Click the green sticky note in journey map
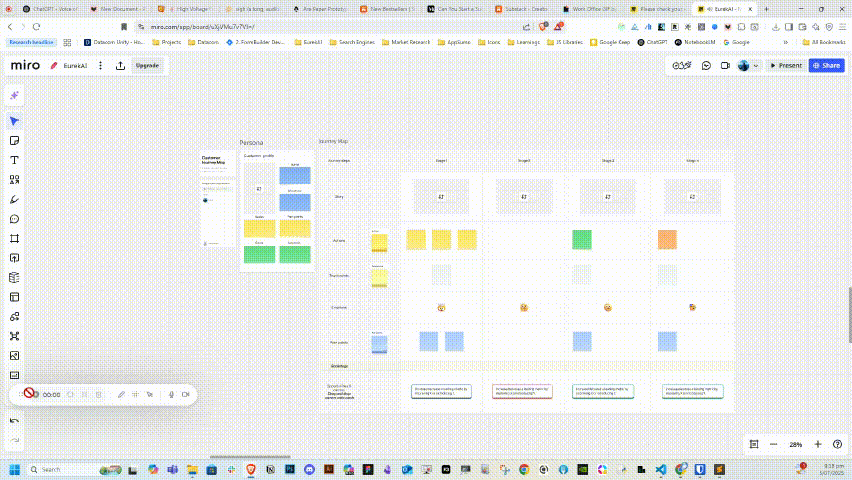852x480 pixels. [582, 239]
